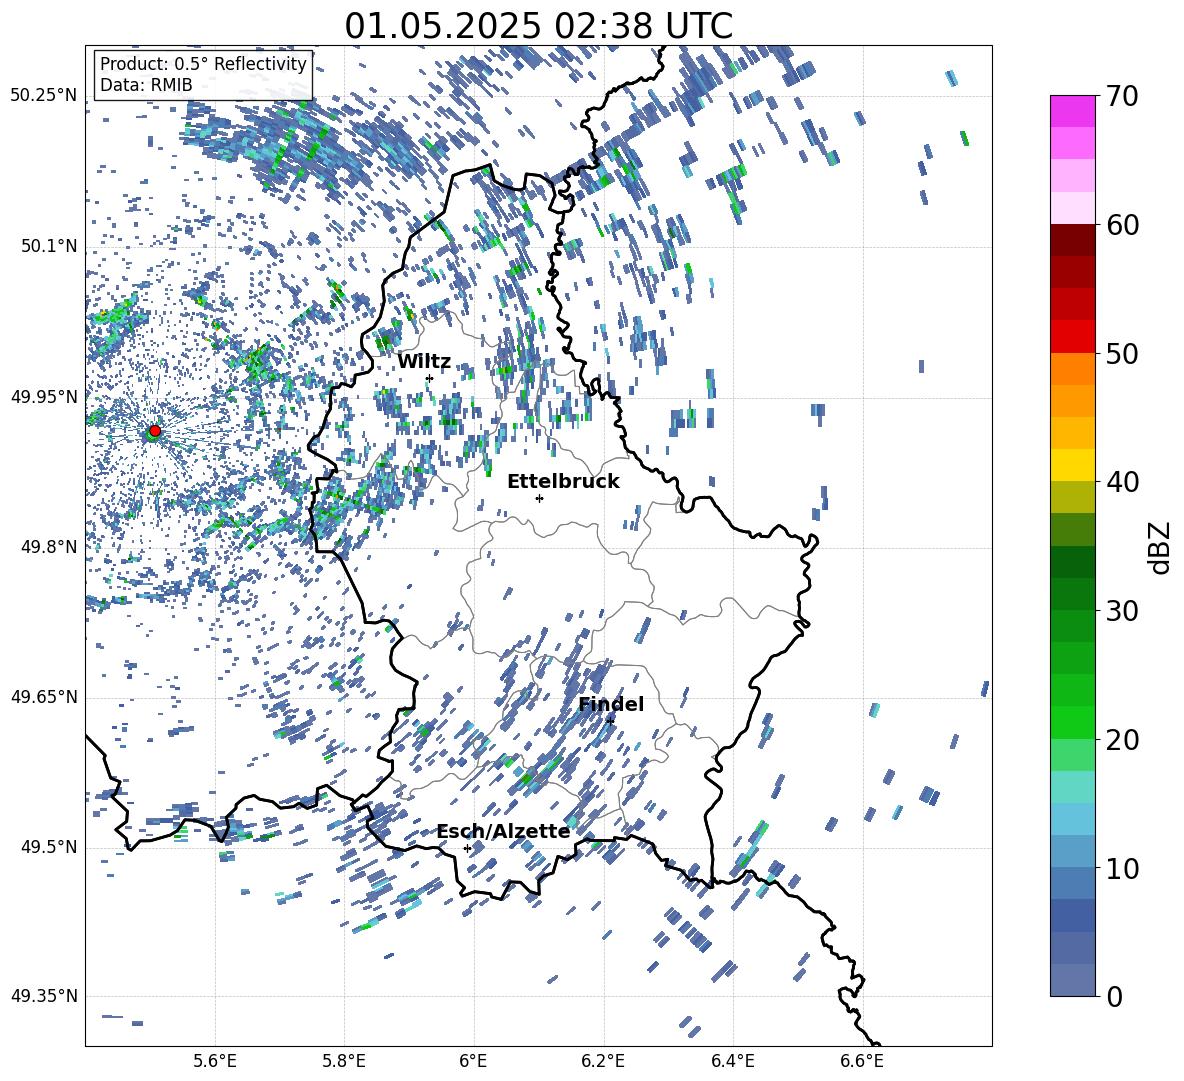Click the colorbar tick label 60
Viewport: 1184px width, 1081px height.
click(1122, 225)
